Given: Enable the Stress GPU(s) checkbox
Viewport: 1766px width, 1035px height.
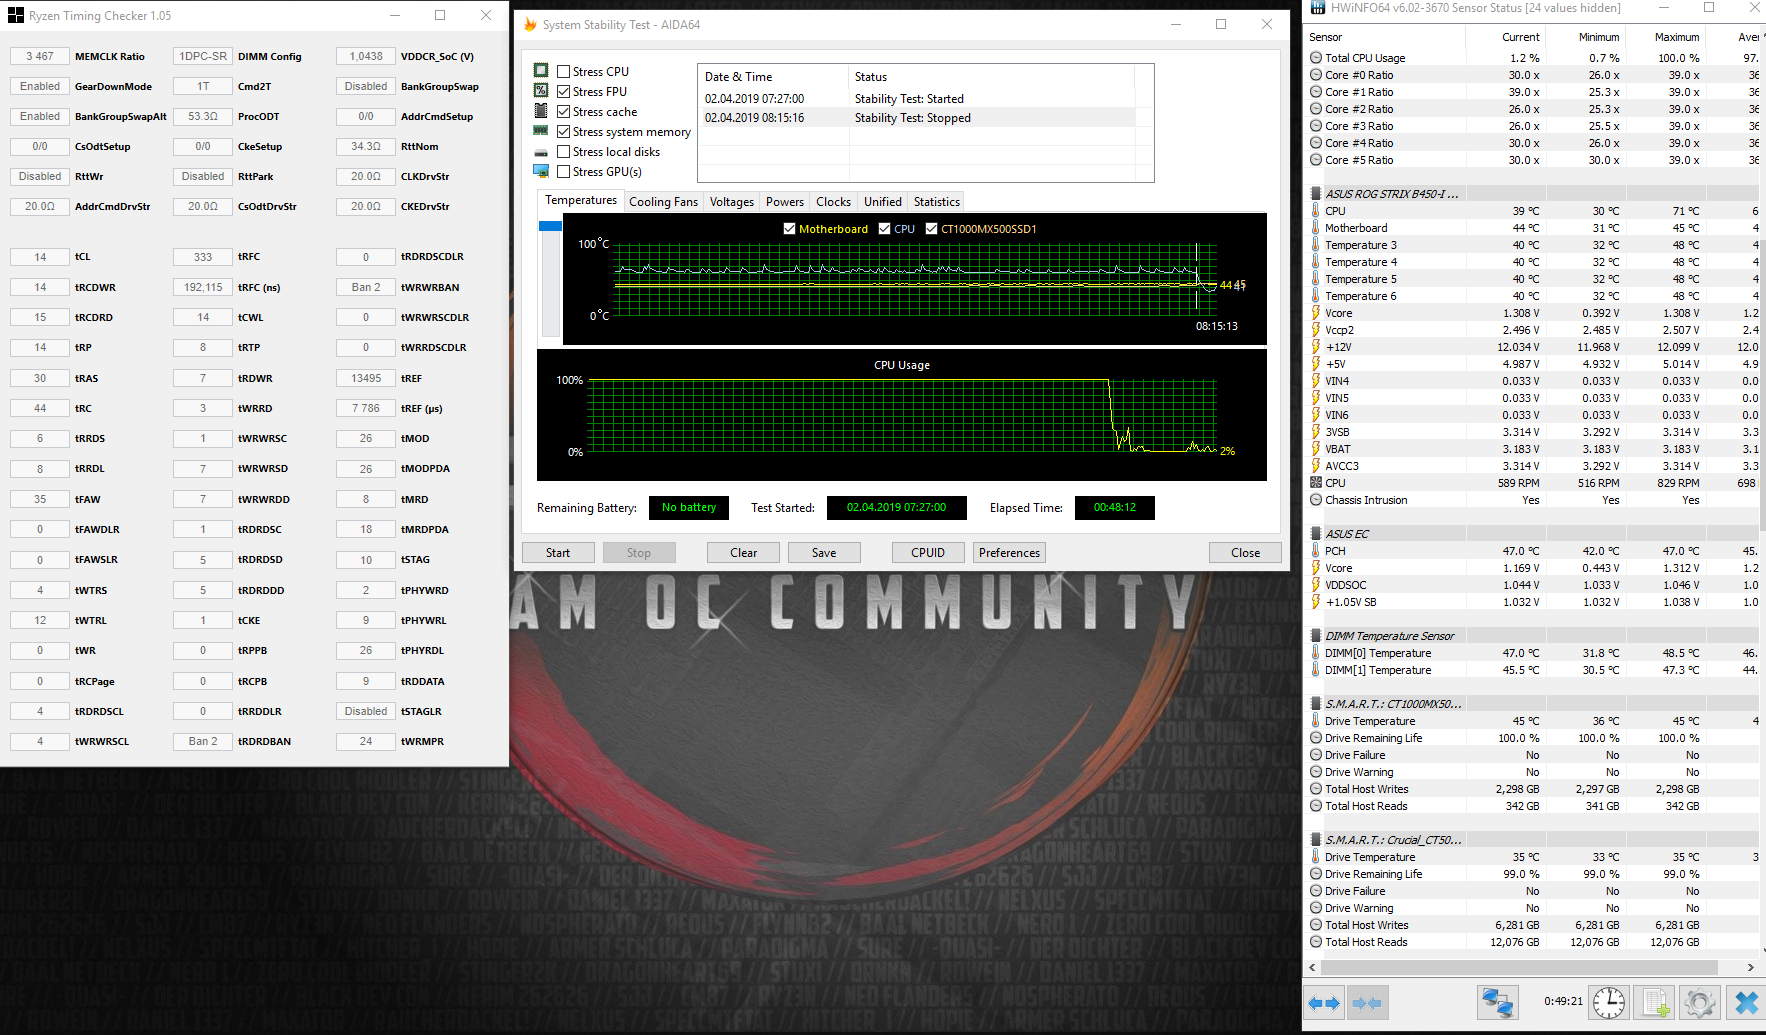Looking at the screenshot, I should [563, 171].
